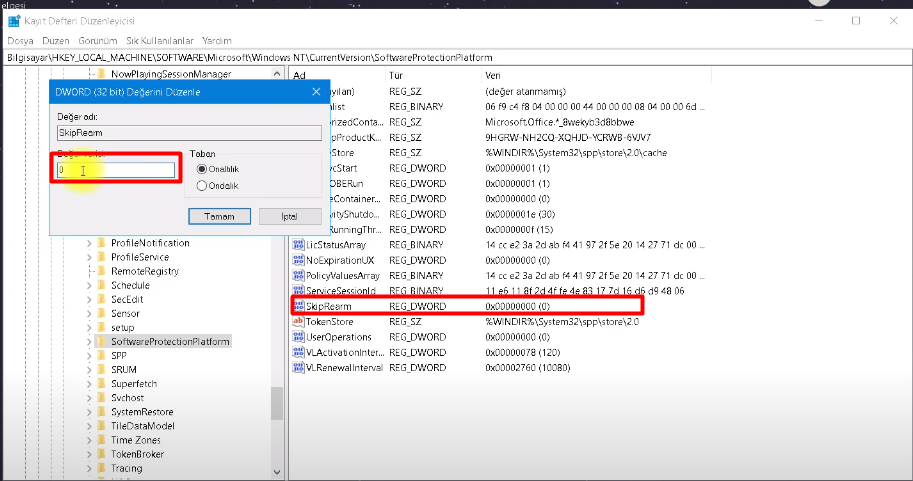
Task: Click the ProfileService folder icon
Action: click(x=101, y=257)
